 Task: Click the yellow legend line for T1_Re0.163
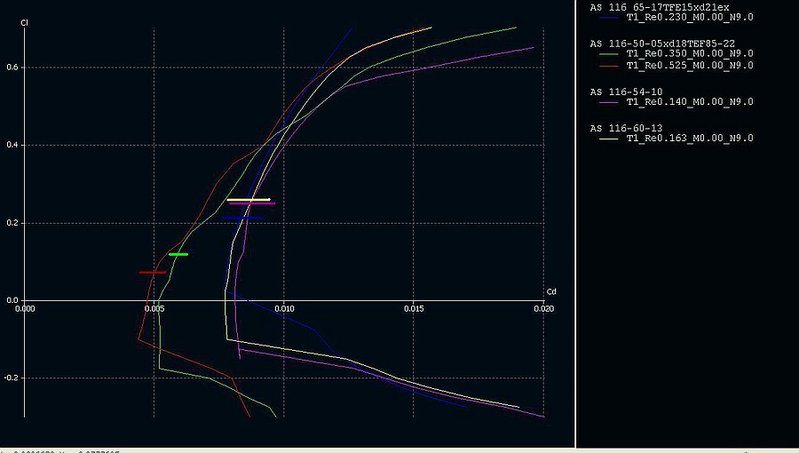(605, 138)
